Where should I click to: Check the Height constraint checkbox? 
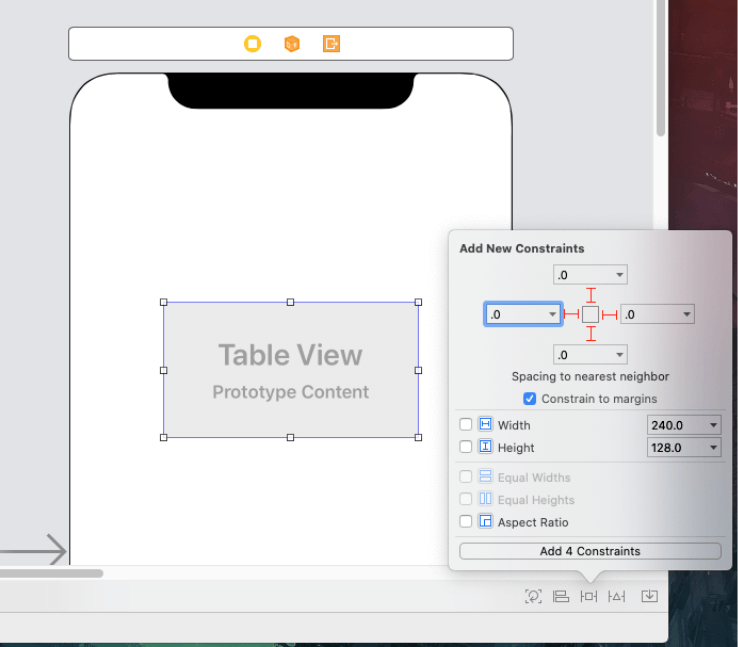[465, 447]
